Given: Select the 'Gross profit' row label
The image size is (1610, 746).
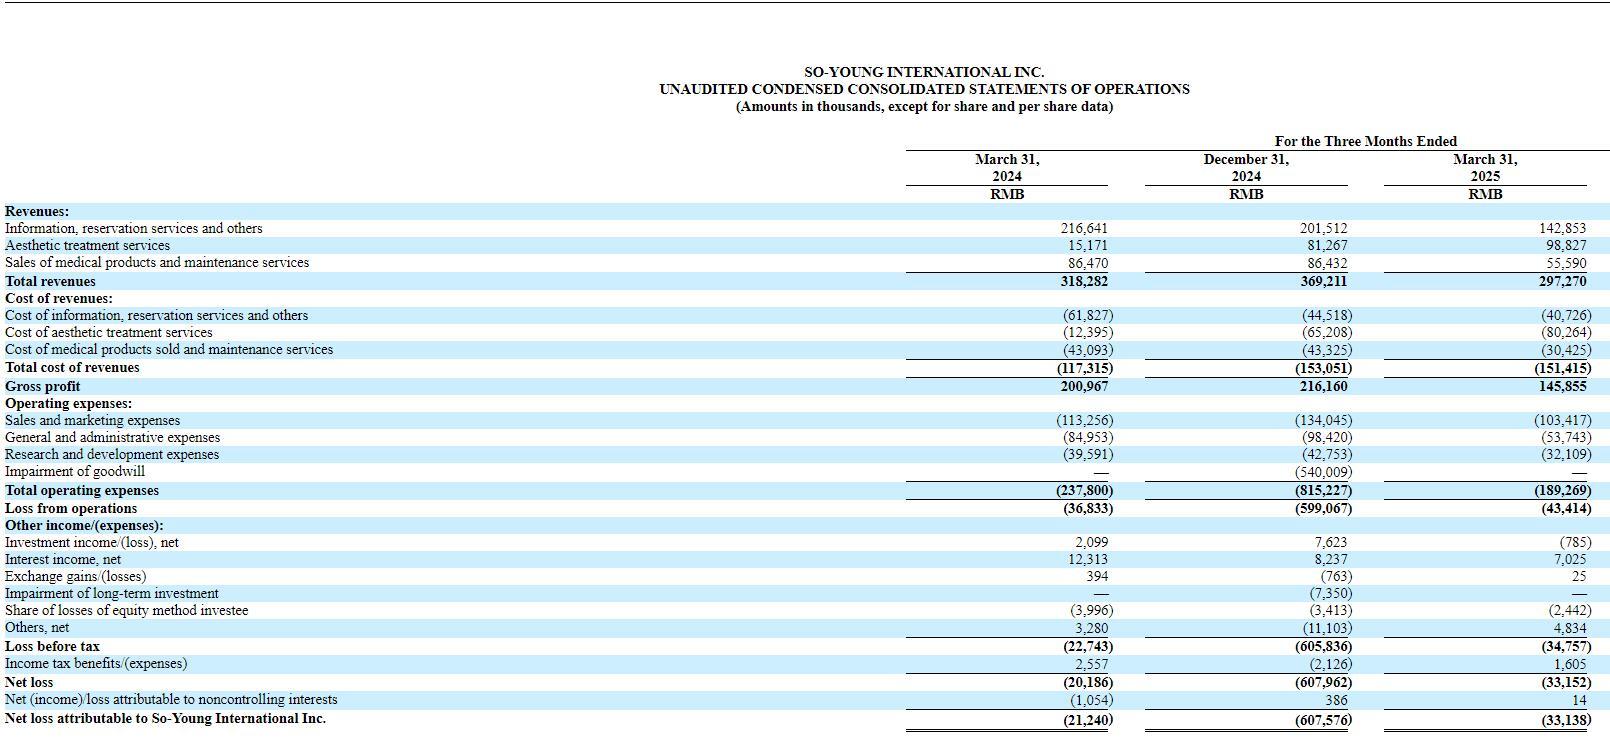Looking at the screenshot, I should point(42,387).
